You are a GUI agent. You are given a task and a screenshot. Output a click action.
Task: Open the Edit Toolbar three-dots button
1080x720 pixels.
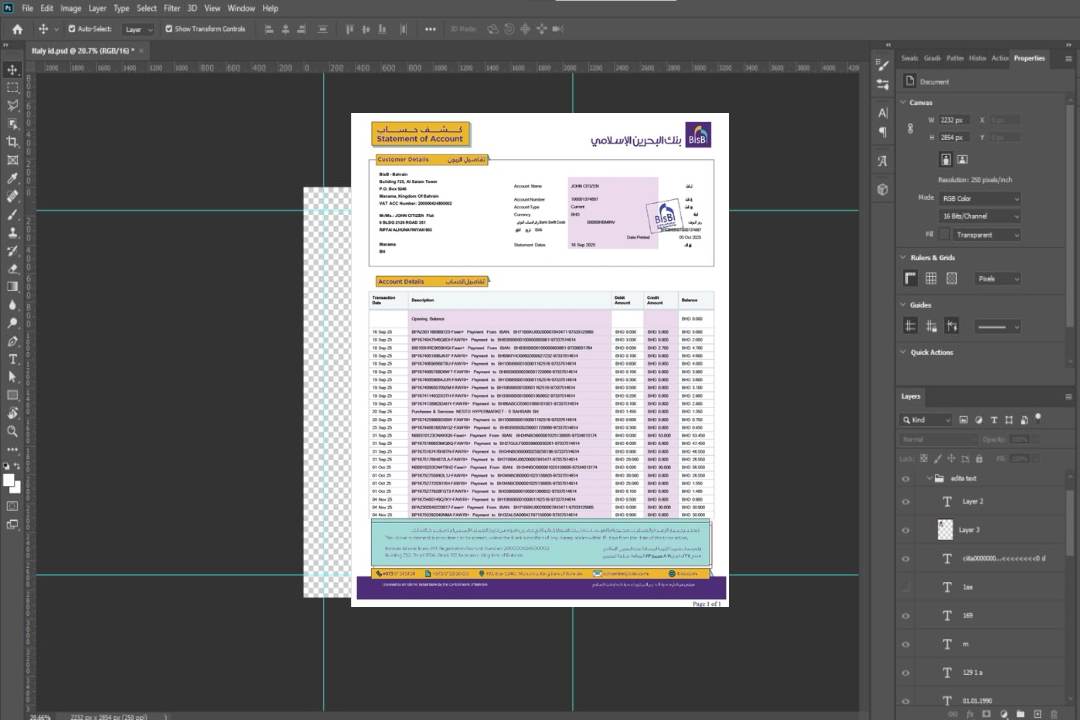(x=12, y=449)
